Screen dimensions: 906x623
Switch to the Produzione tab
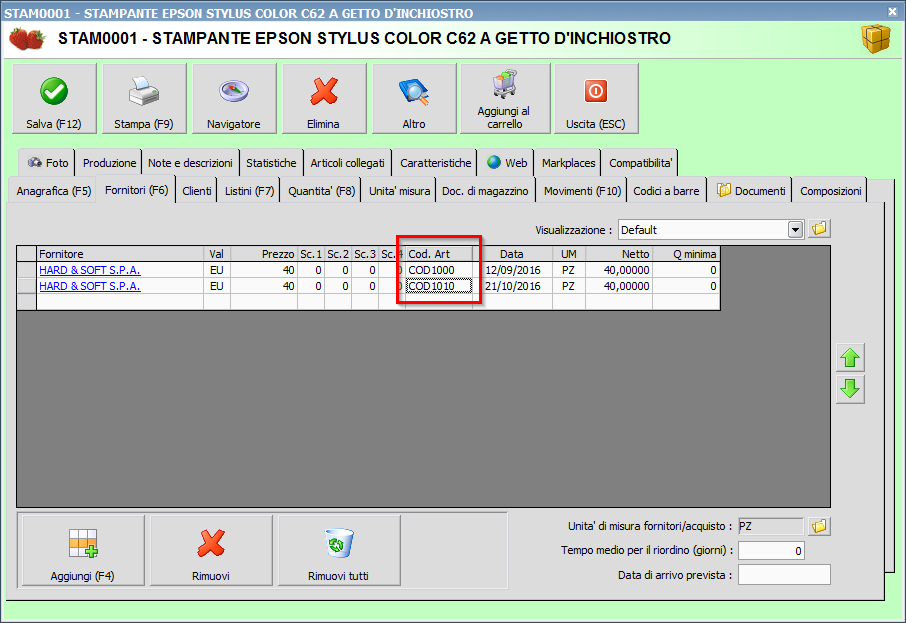point(109,163)
